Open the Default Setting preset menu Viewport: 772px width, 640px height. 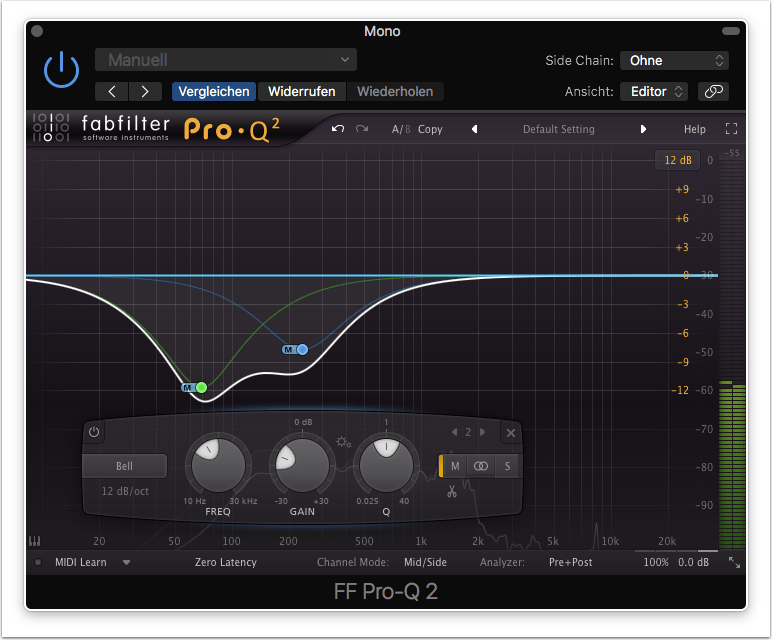pos(558,129)
